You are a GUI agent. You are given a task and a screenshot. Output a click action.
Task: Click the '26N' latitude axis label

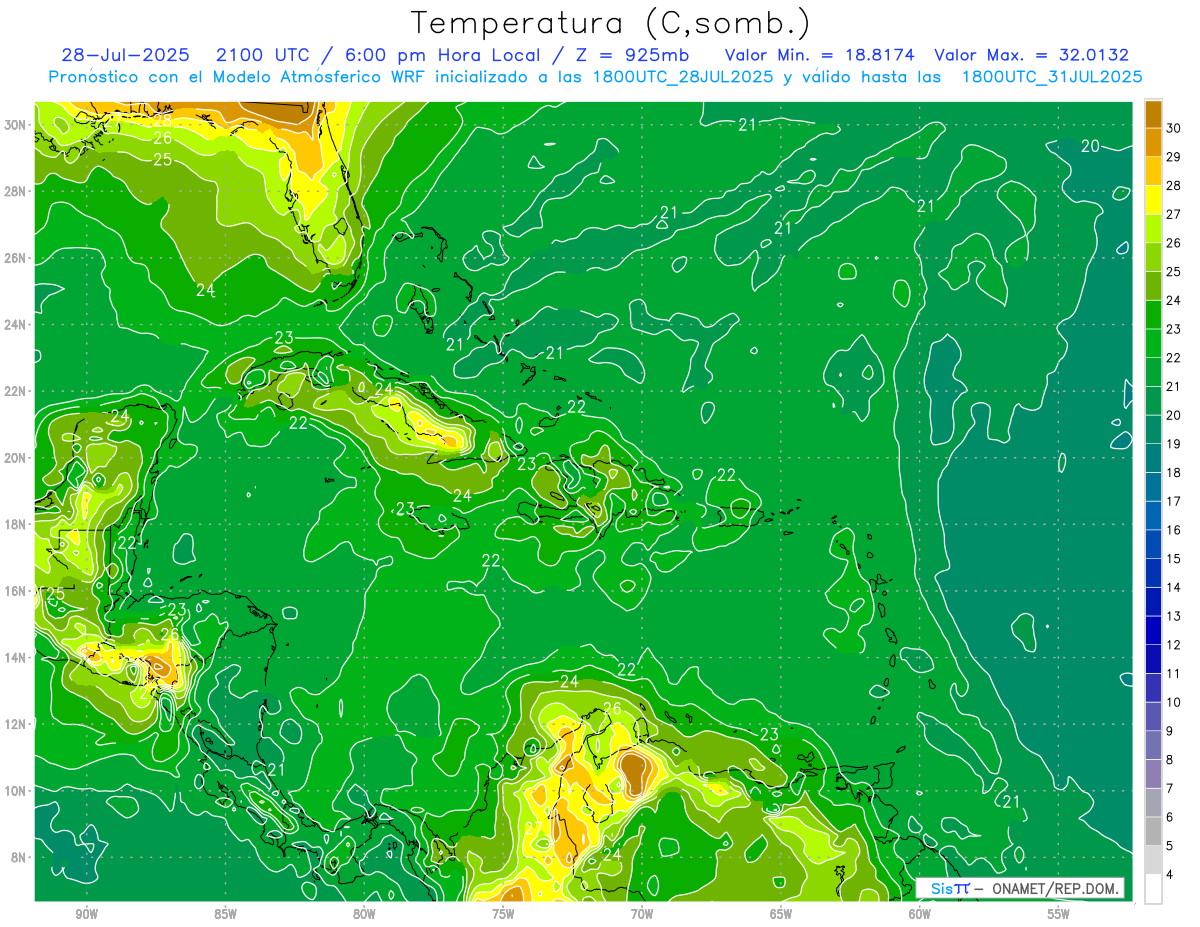click(16, 258)
